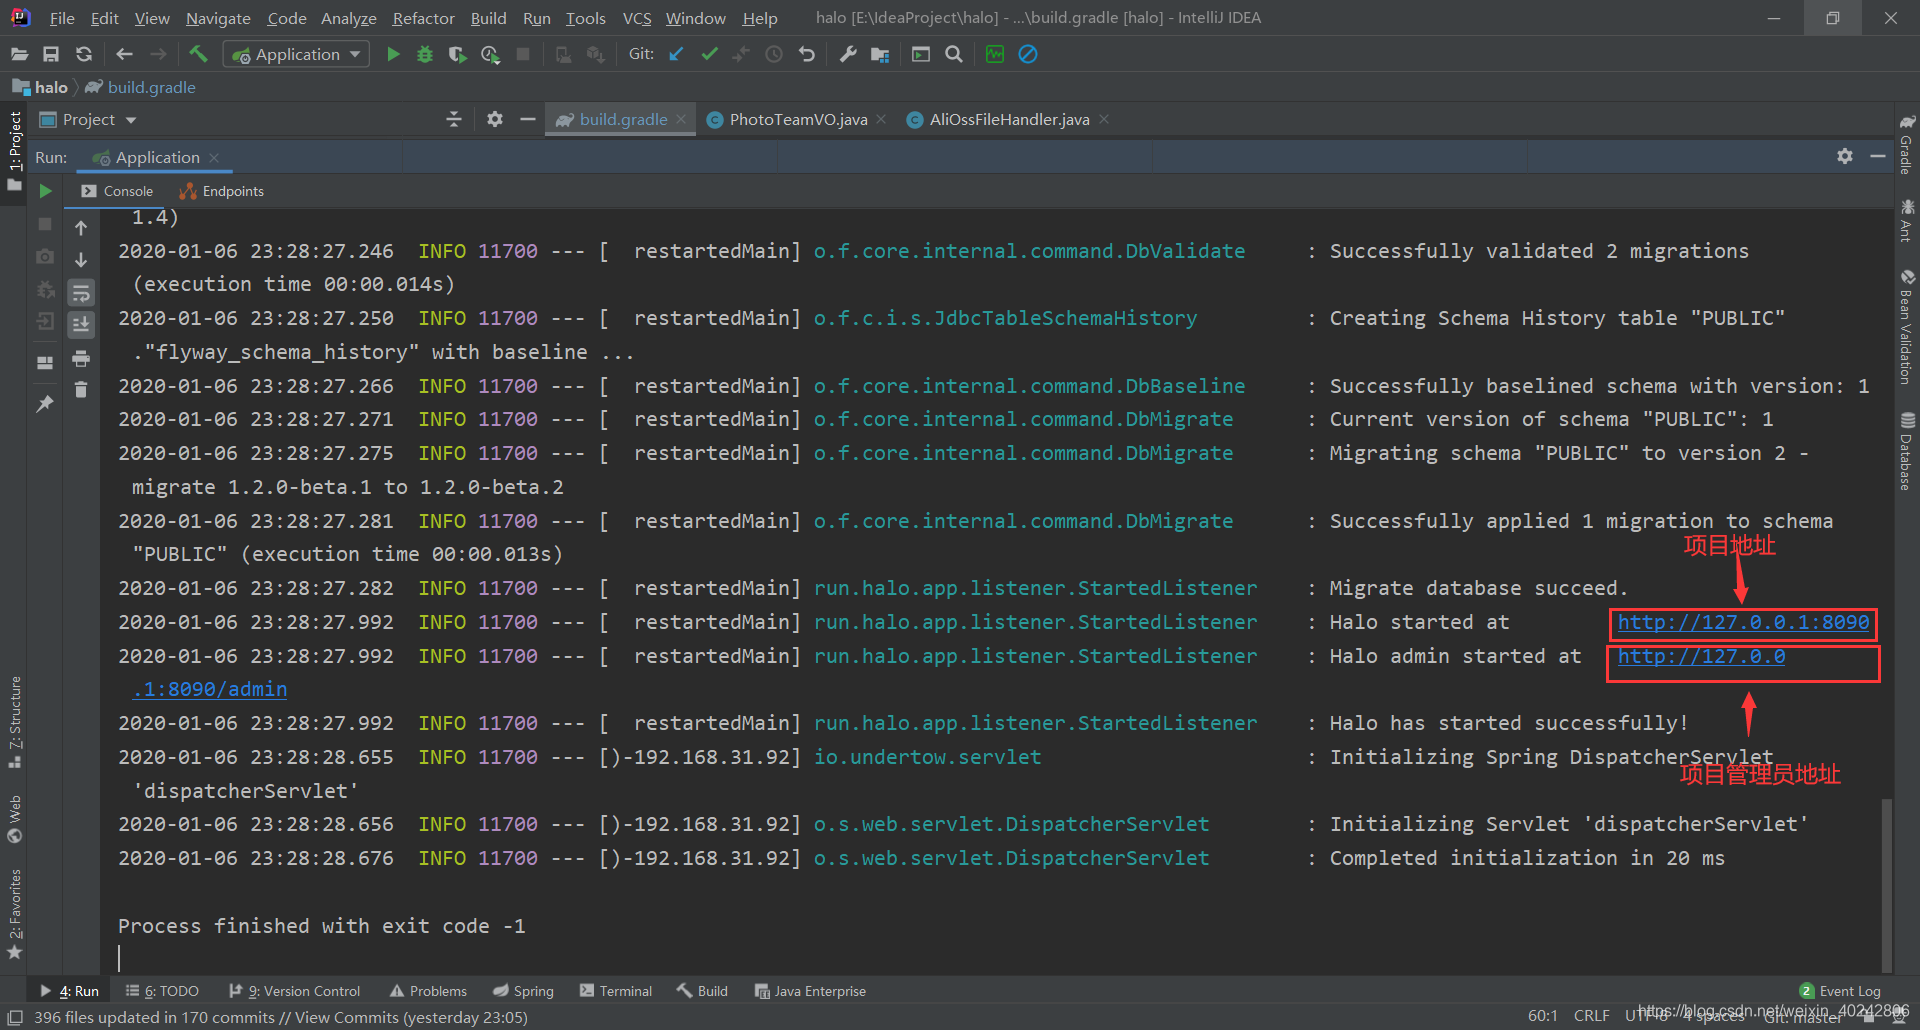Open the TODO tool window
Screen dimensions: 1920x1030
(162, 991)
